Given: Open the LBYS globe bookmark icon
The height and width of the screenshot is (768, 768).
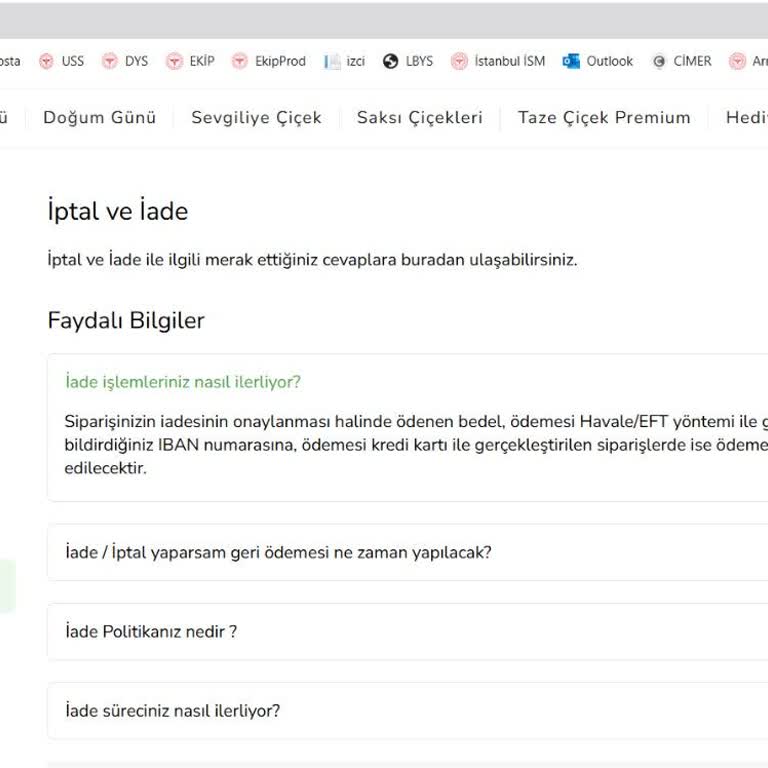Looking at the screenshot, I should coord(390,61).
